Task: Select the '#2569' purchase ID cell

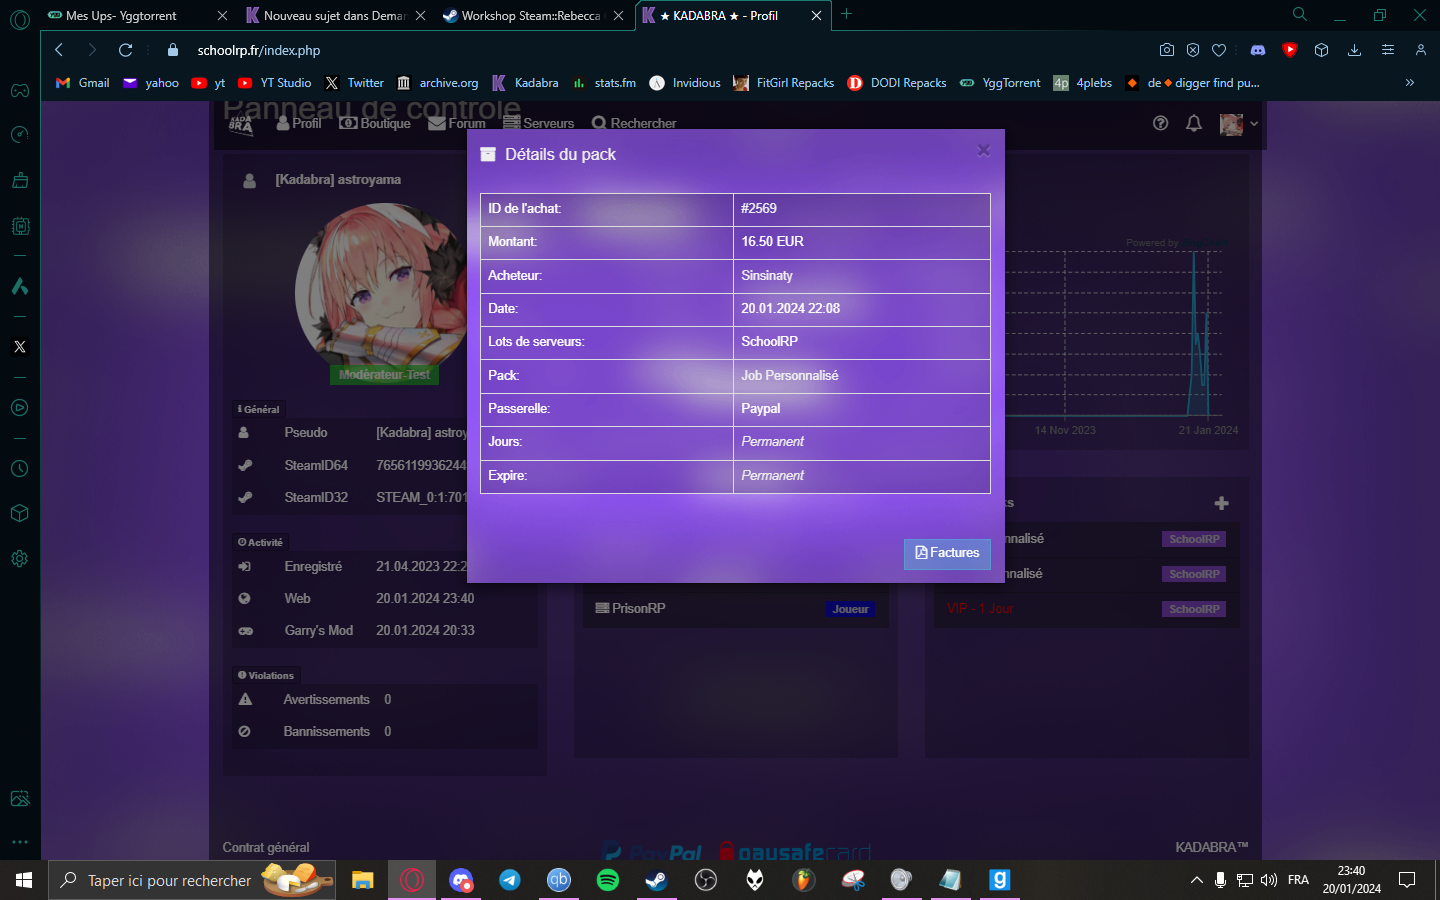Action: [862, 209]
